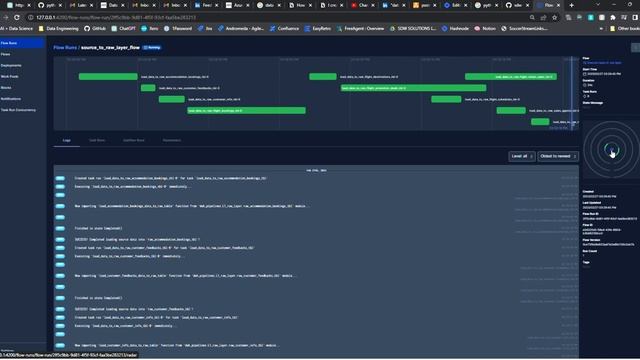Image resolution: width=640 pixels, height=360 pixels.
Task: Open the Oldest to newest sort dropdown
Action: [558, 156]
